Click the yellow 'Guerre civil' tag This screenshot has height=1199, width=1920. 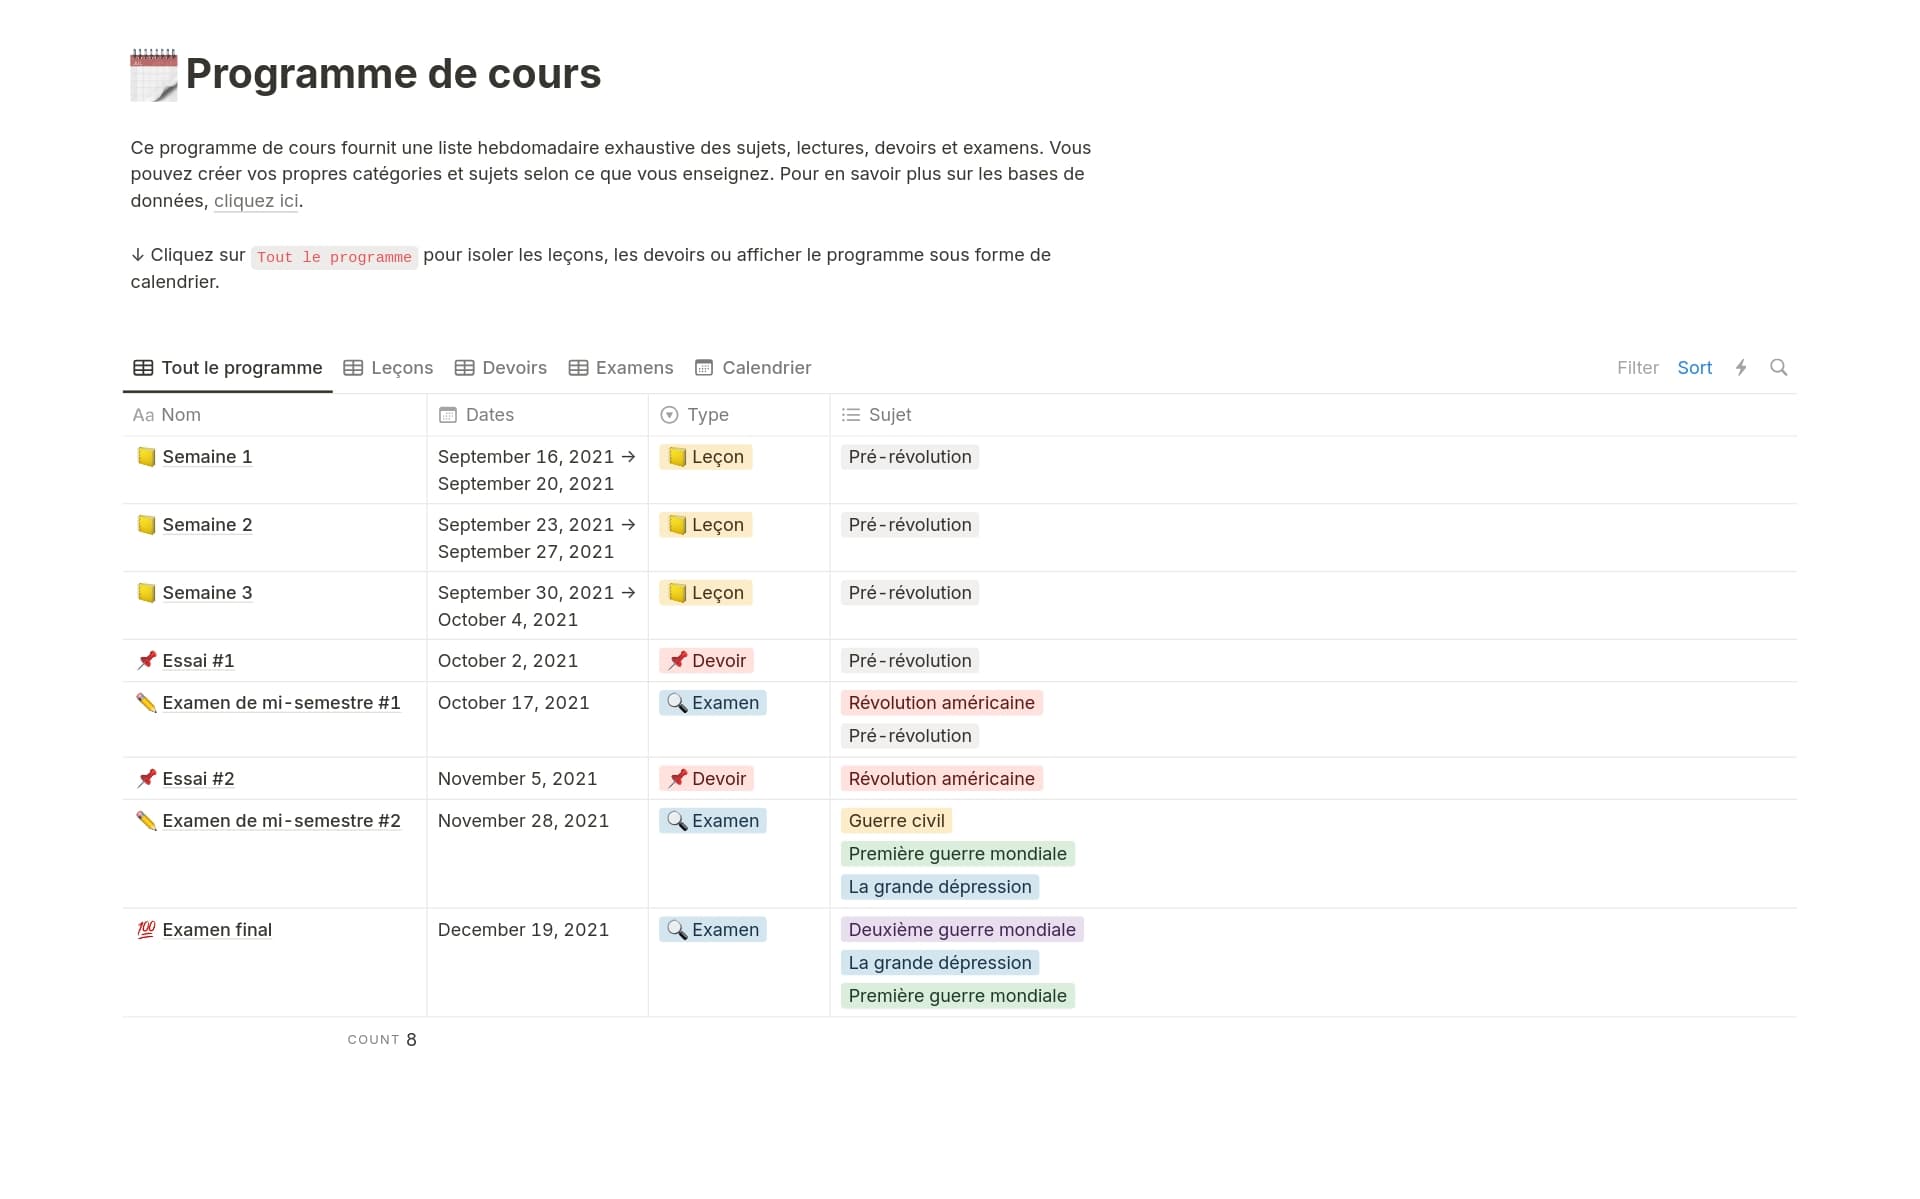point(896,821)
